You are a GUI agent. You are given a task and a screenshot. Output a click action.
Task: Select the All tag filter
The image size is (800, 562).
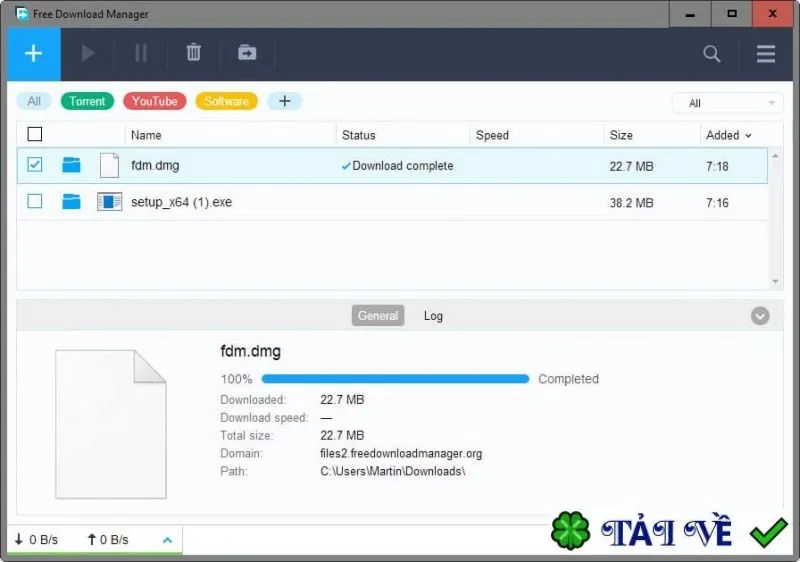34,101
